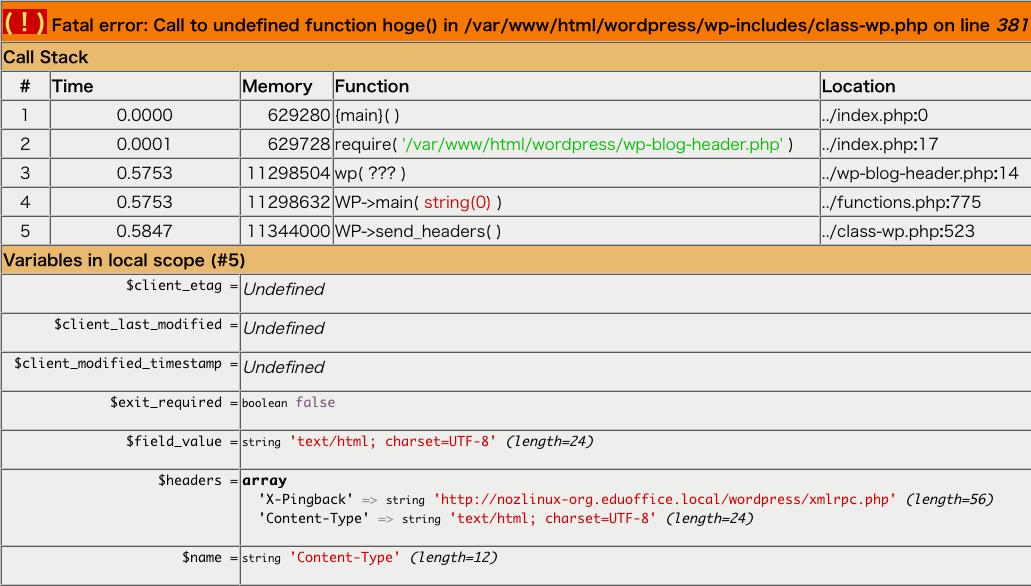Select 'Variables in local scope (#5)' header
Viewport: 1031px width, 586px height.
coord(124,260)
